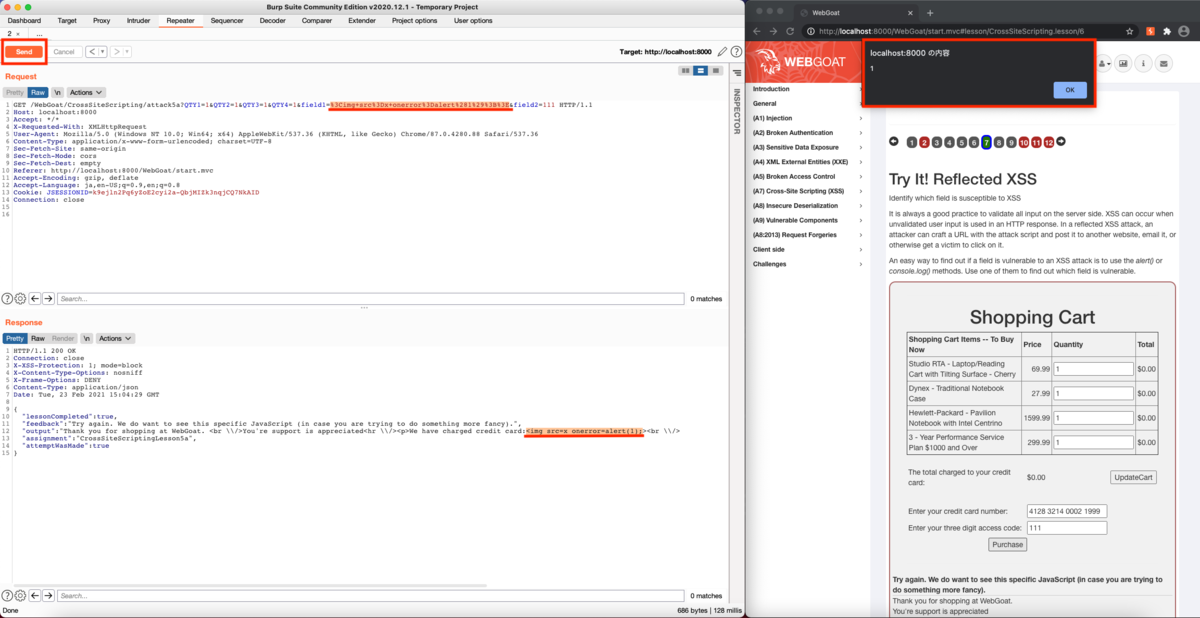Click the Purchase button
This screenshot has width=1200, height=618.
click(x=1008, y=544)
